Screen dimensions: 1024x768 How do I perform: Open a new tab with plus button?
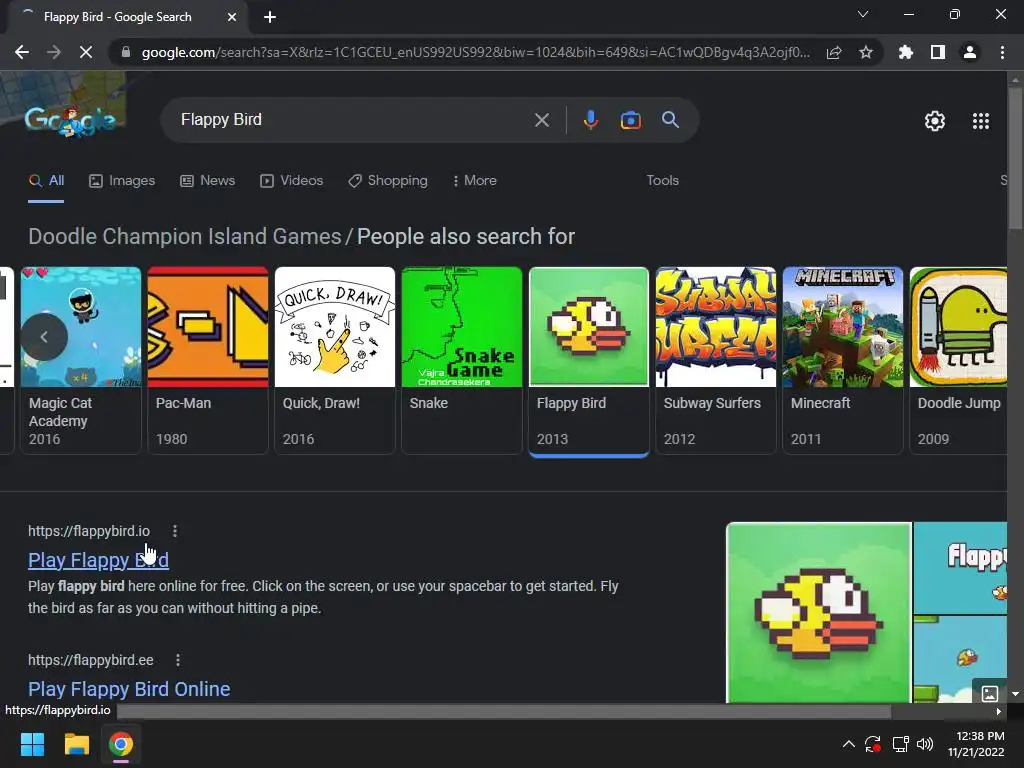point(270,17)
